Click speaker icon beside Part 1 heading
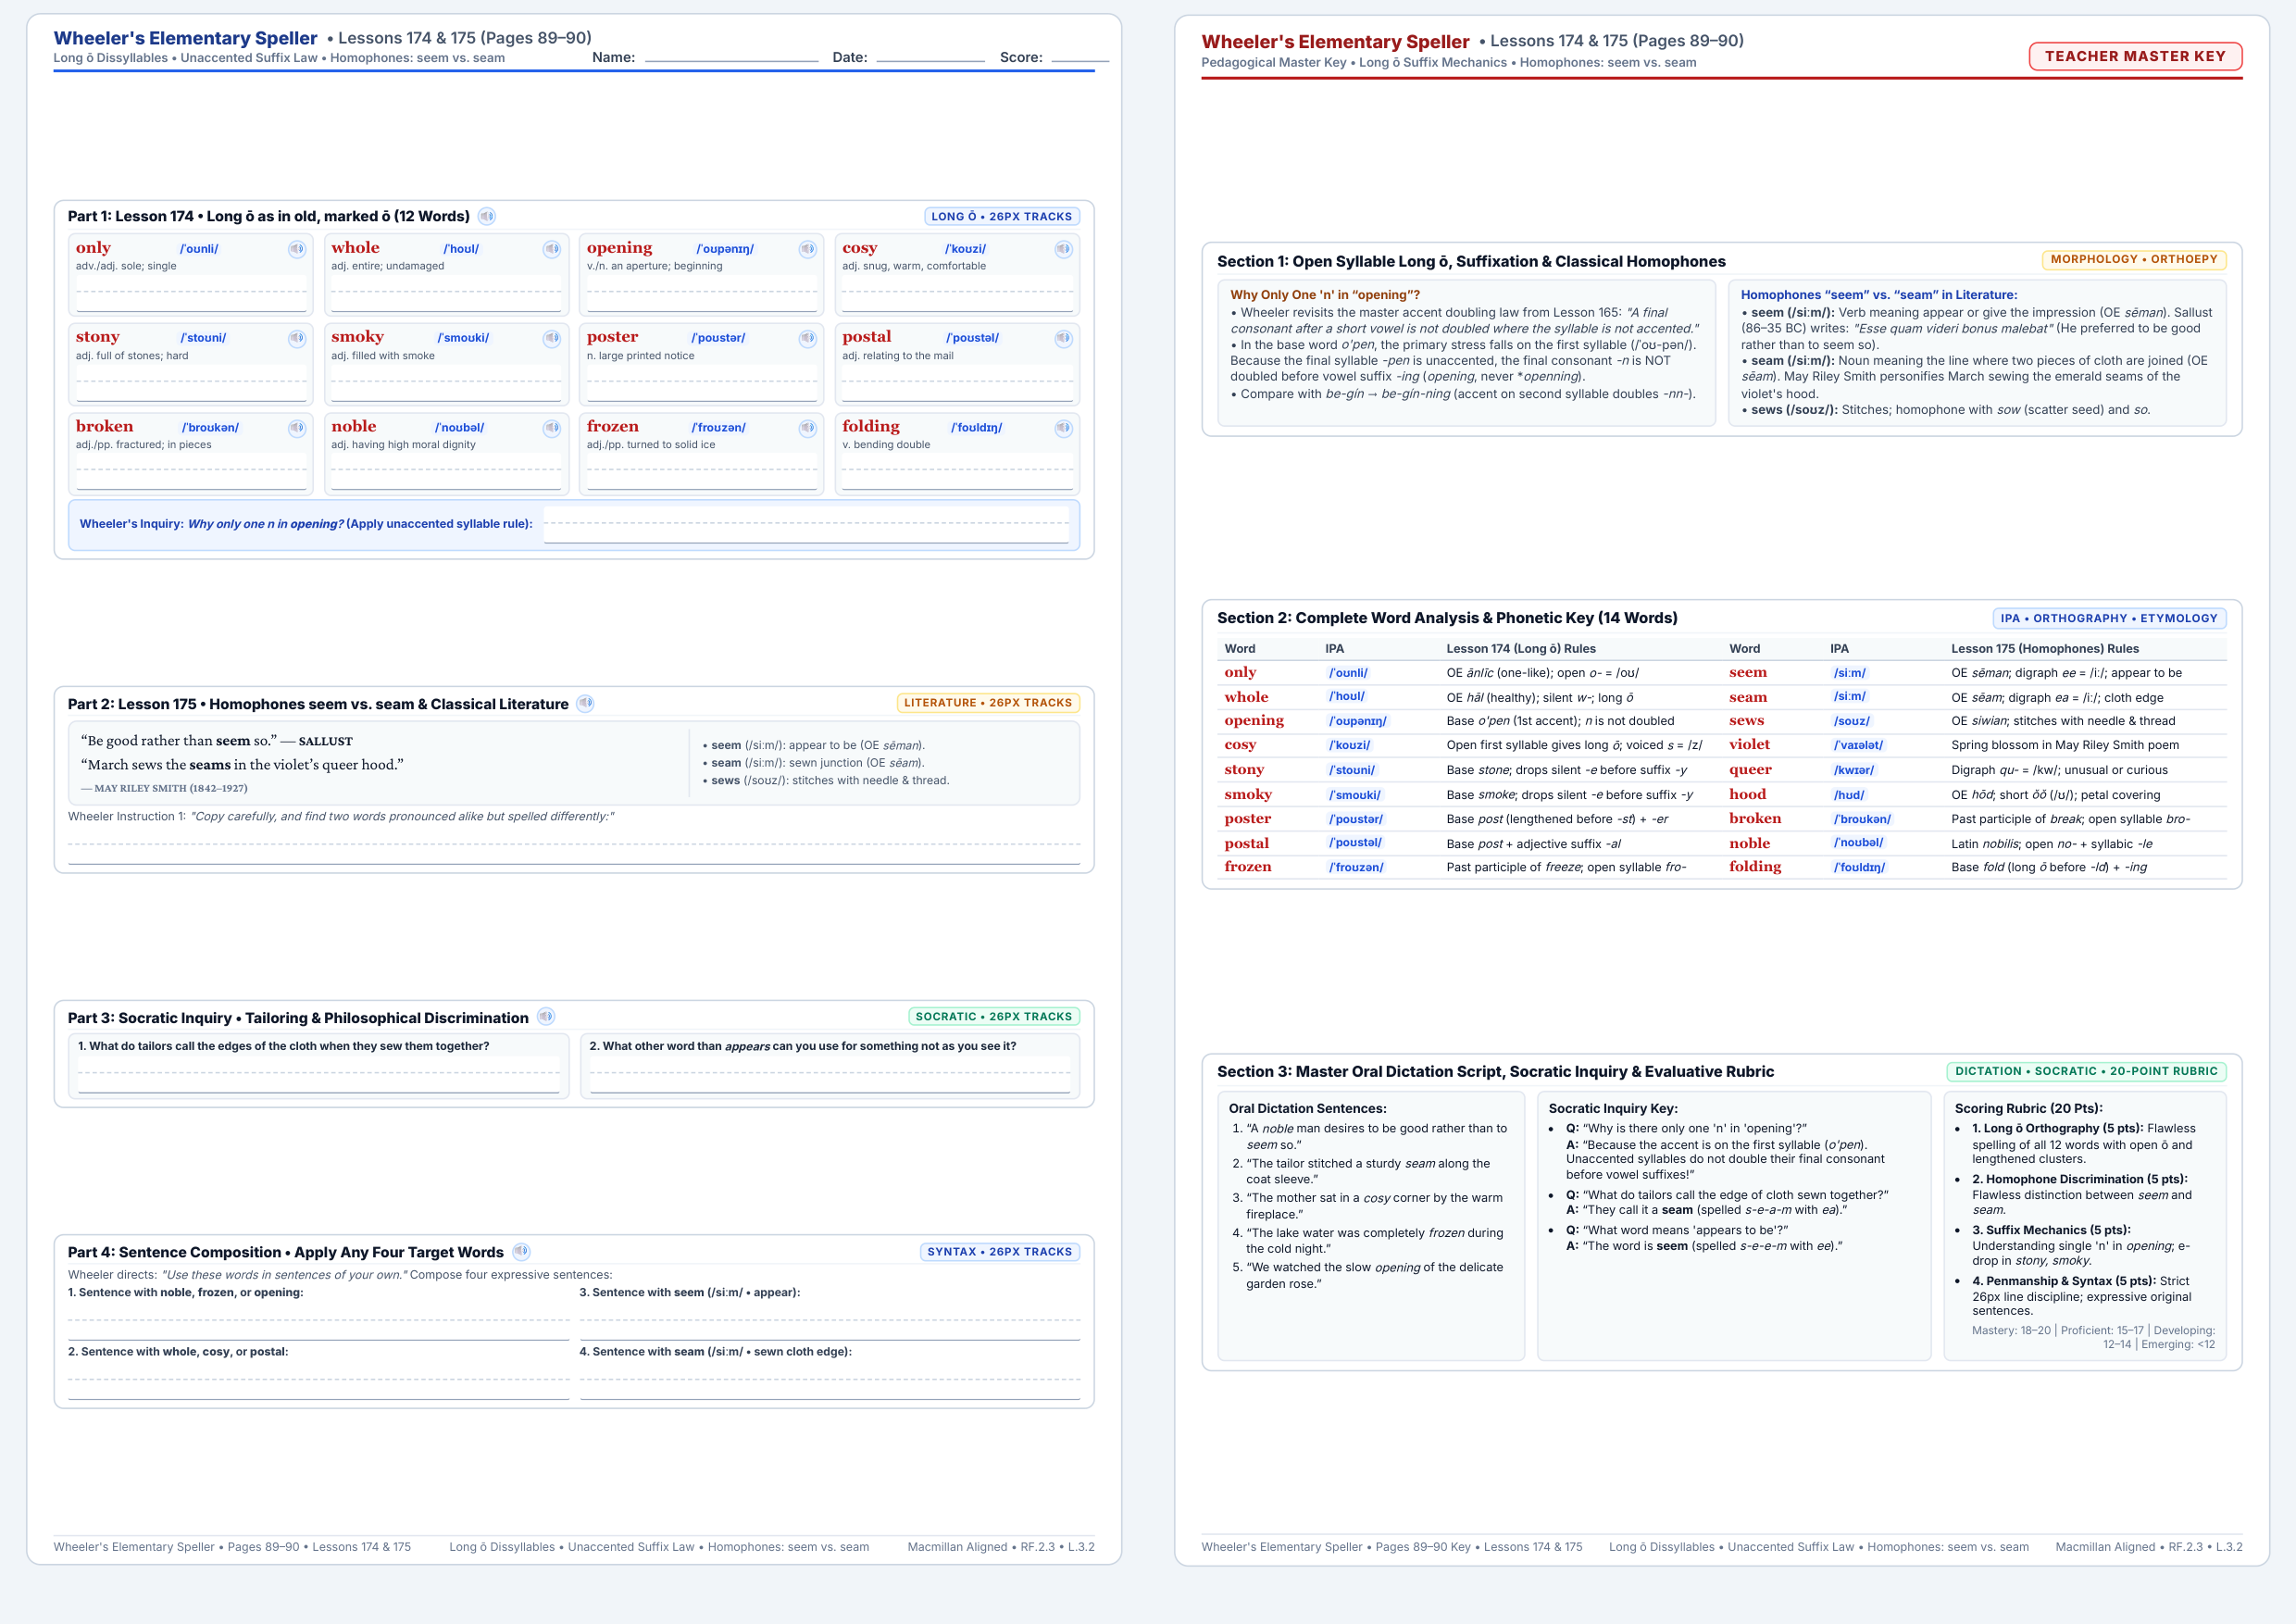 click(487, 216)
